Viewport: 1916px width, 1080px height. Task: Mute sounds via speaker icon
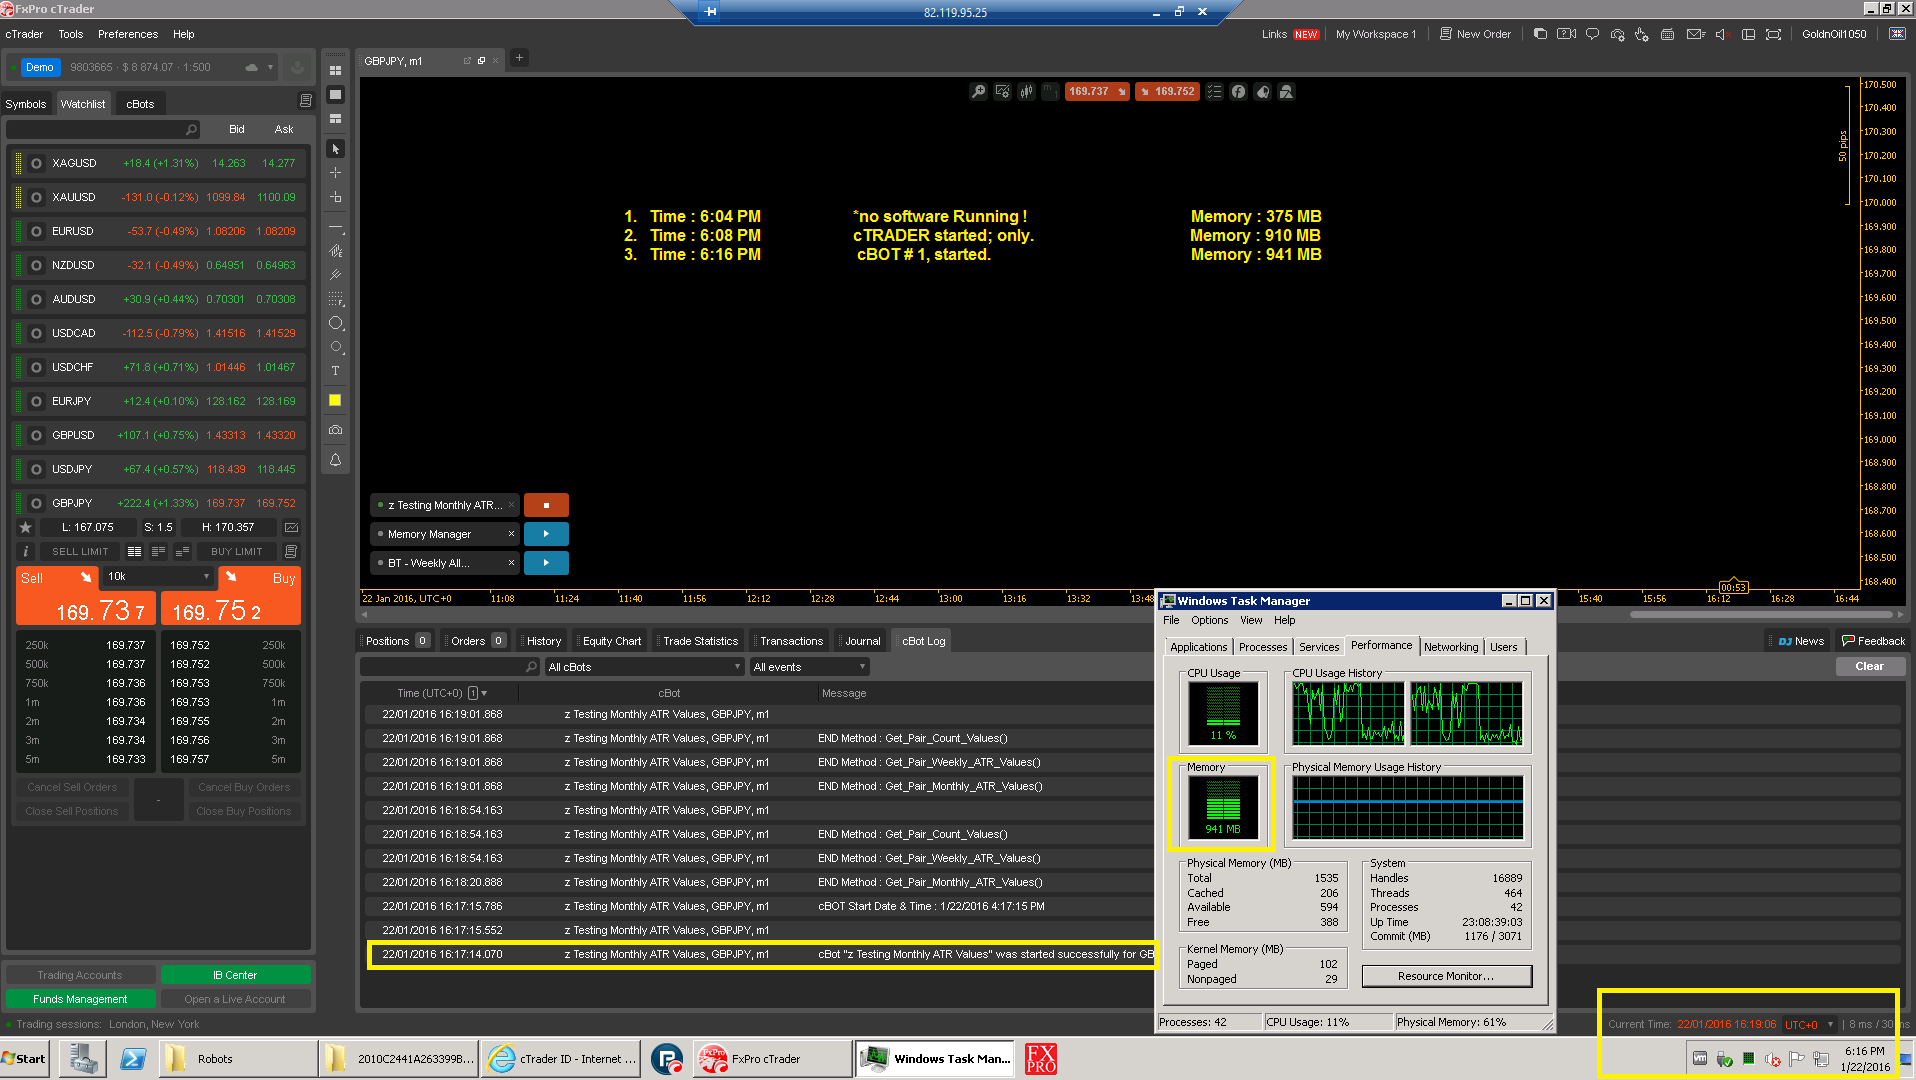tap(1722, 34)
